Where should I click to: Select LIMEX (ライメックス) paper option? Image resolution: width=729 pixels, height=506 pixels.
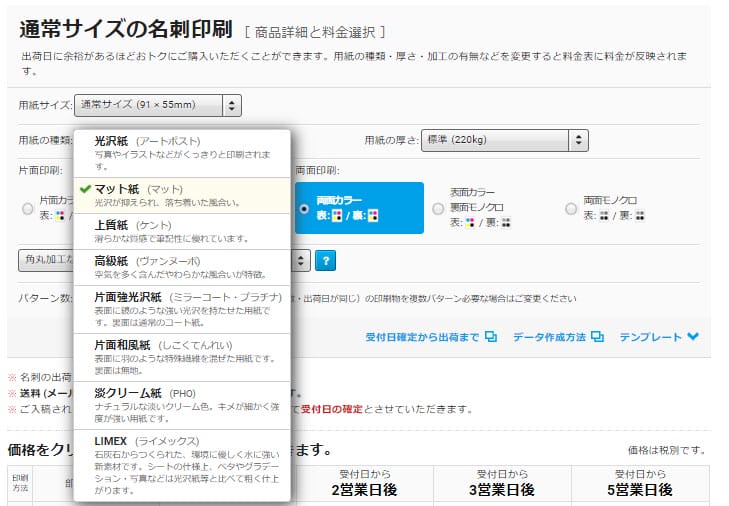[182, 460]
